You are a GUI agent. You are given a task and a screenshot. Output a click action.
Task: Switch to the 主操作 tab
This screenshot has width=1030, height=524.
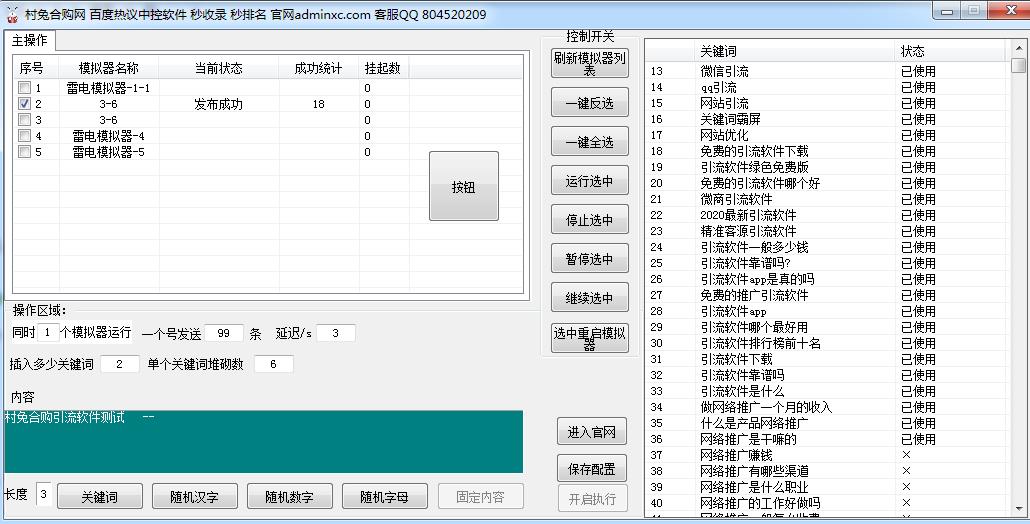(30, 41)
